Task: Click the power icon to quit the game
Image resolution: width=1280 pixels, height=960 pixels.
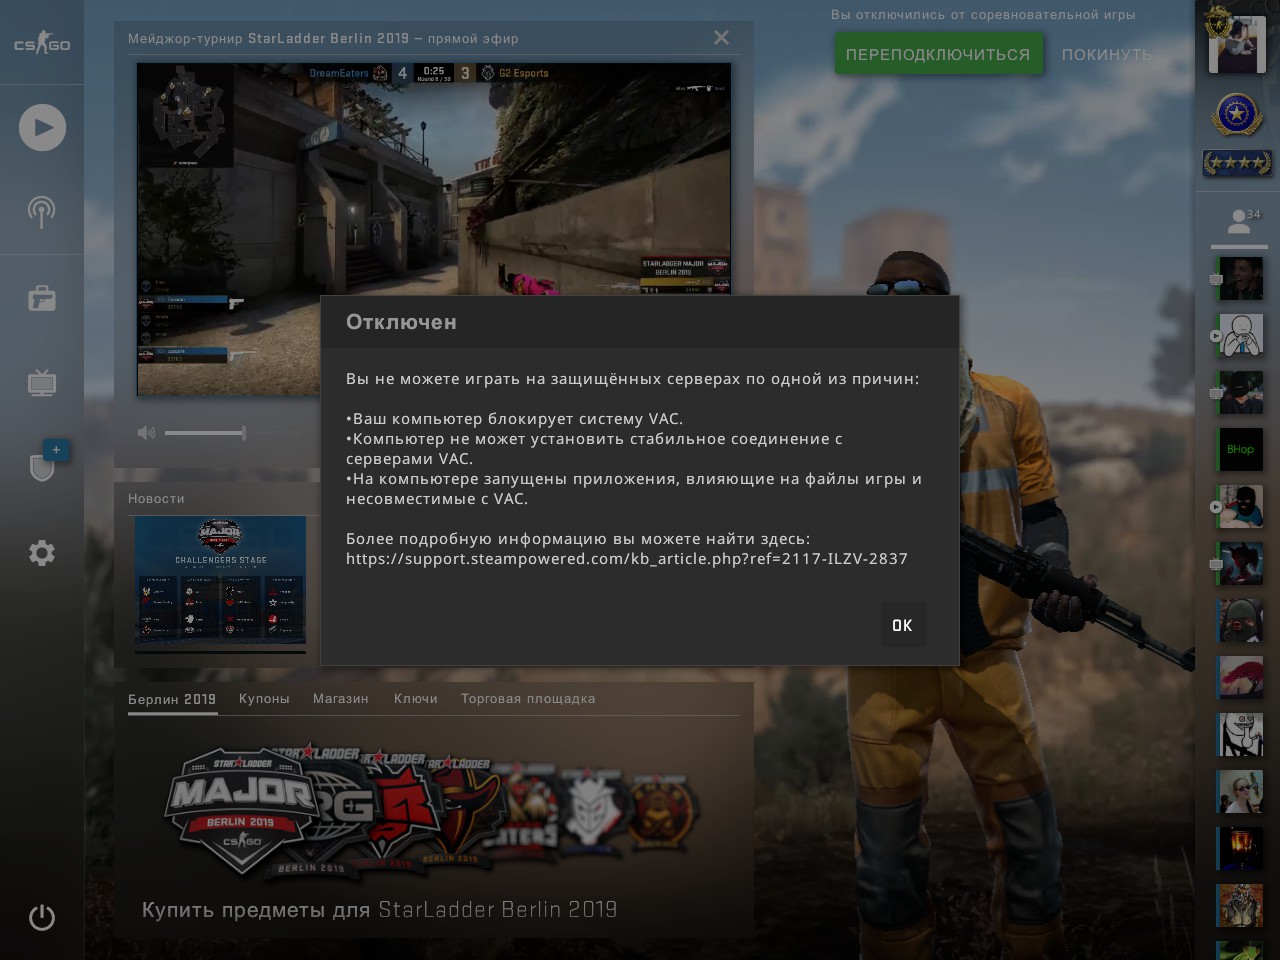Action: (42, 917)
